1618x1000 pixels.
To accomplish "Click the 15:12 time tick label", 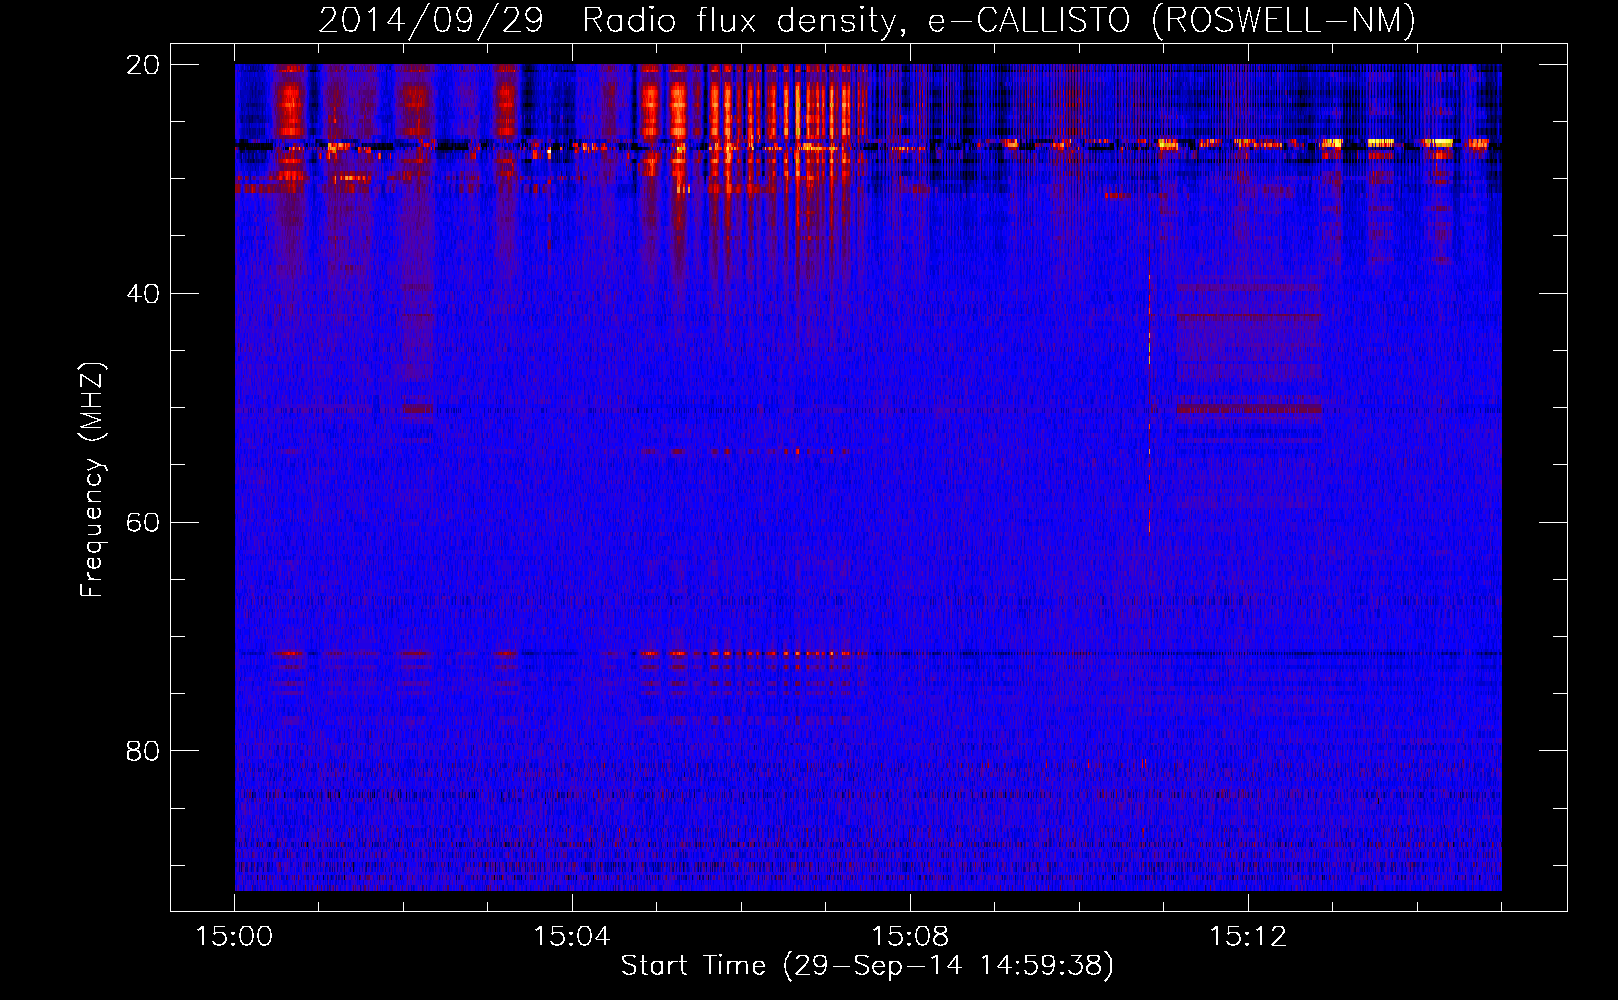I will tap(1247, 937).
